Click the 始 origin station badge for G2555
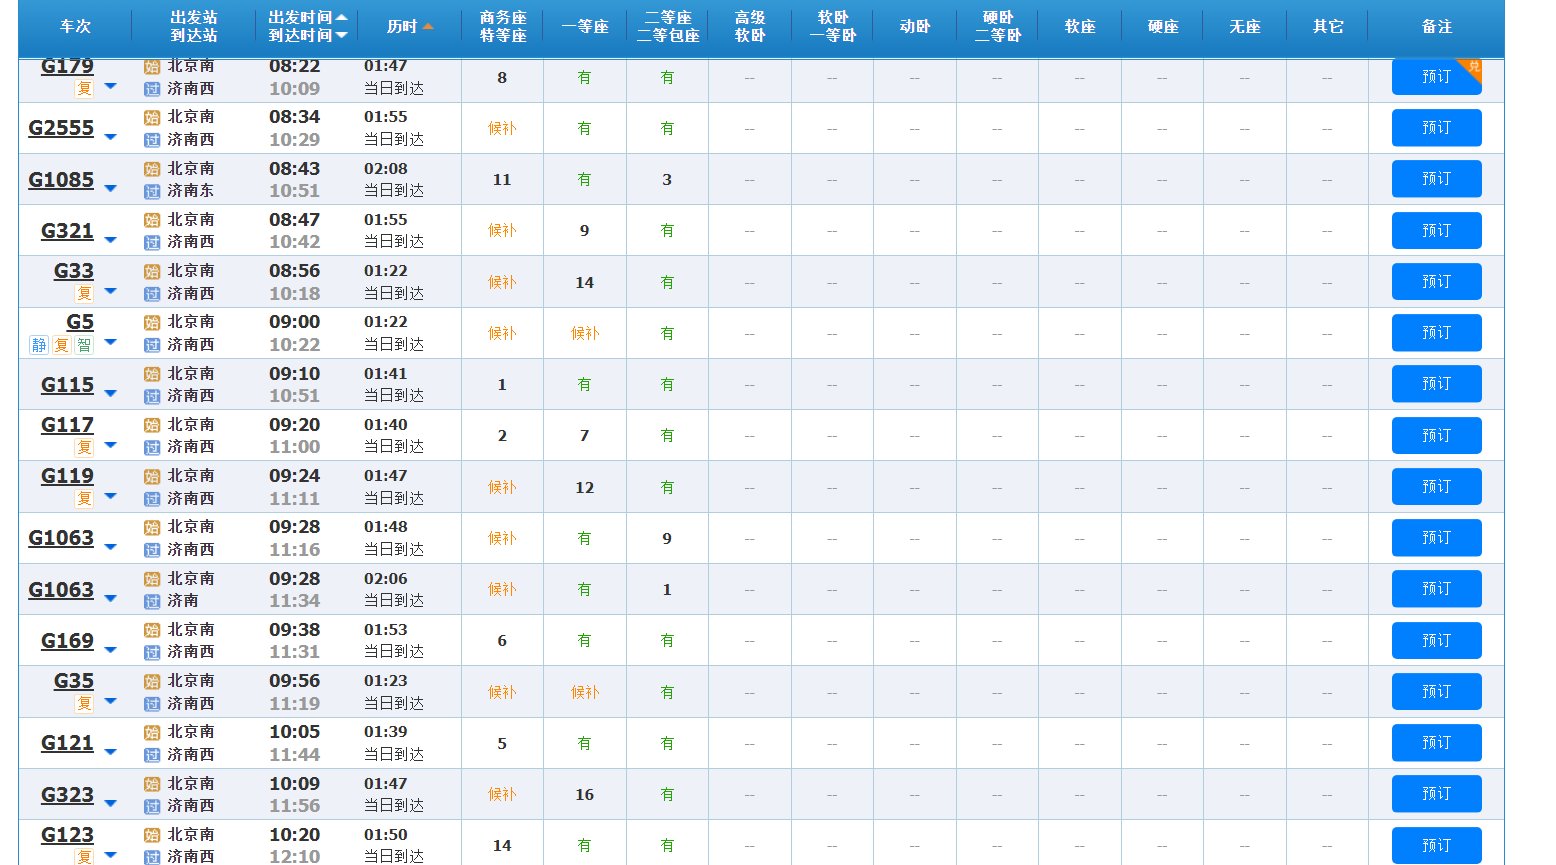1556x865 pixels. tap(150, 118)
